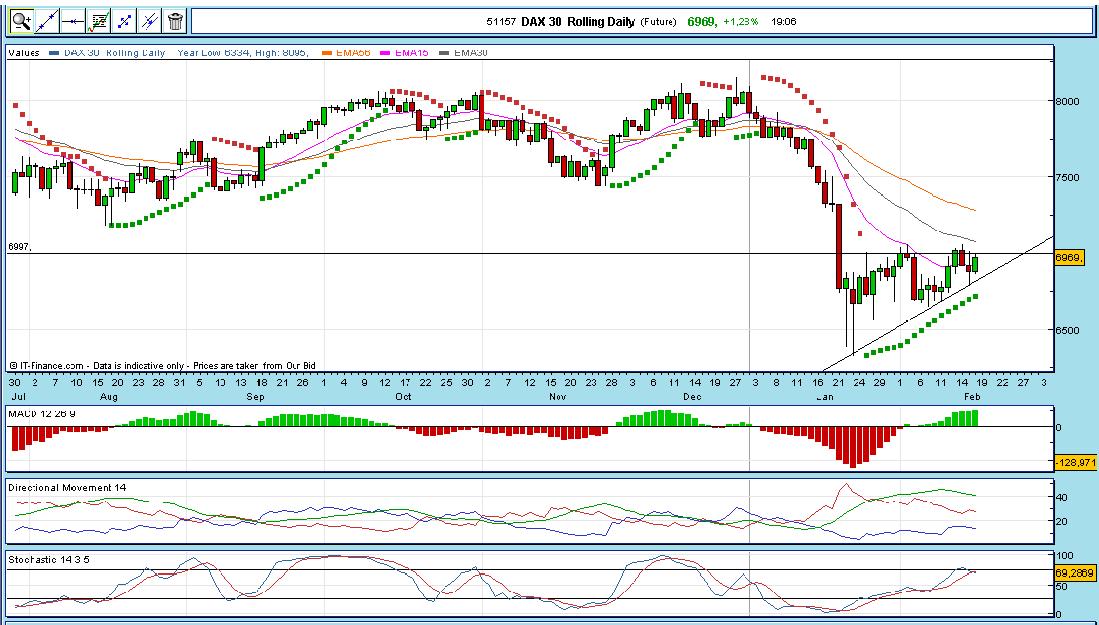Click the 6500 price axis label

click(1067, 330)
